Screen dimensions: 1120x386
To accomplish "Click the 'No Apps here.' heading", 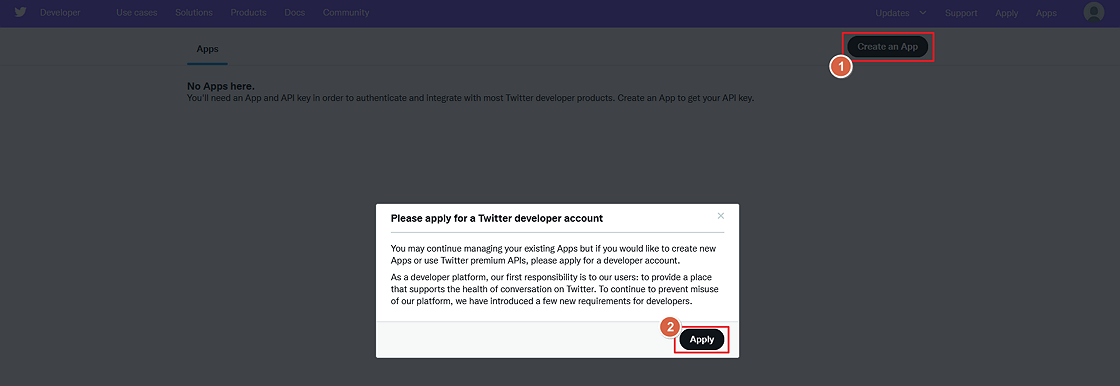I will pyautogui.click(x=221, y=86).
